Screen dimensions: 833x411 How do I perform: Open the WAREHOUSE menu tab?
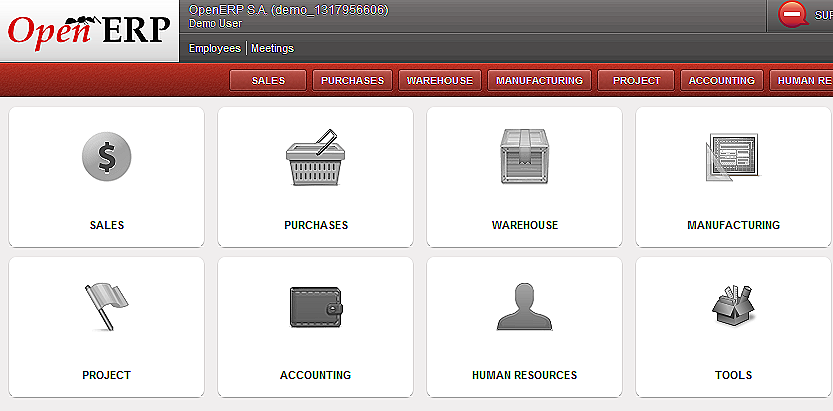pyautogui.click(x=440, y=81)
